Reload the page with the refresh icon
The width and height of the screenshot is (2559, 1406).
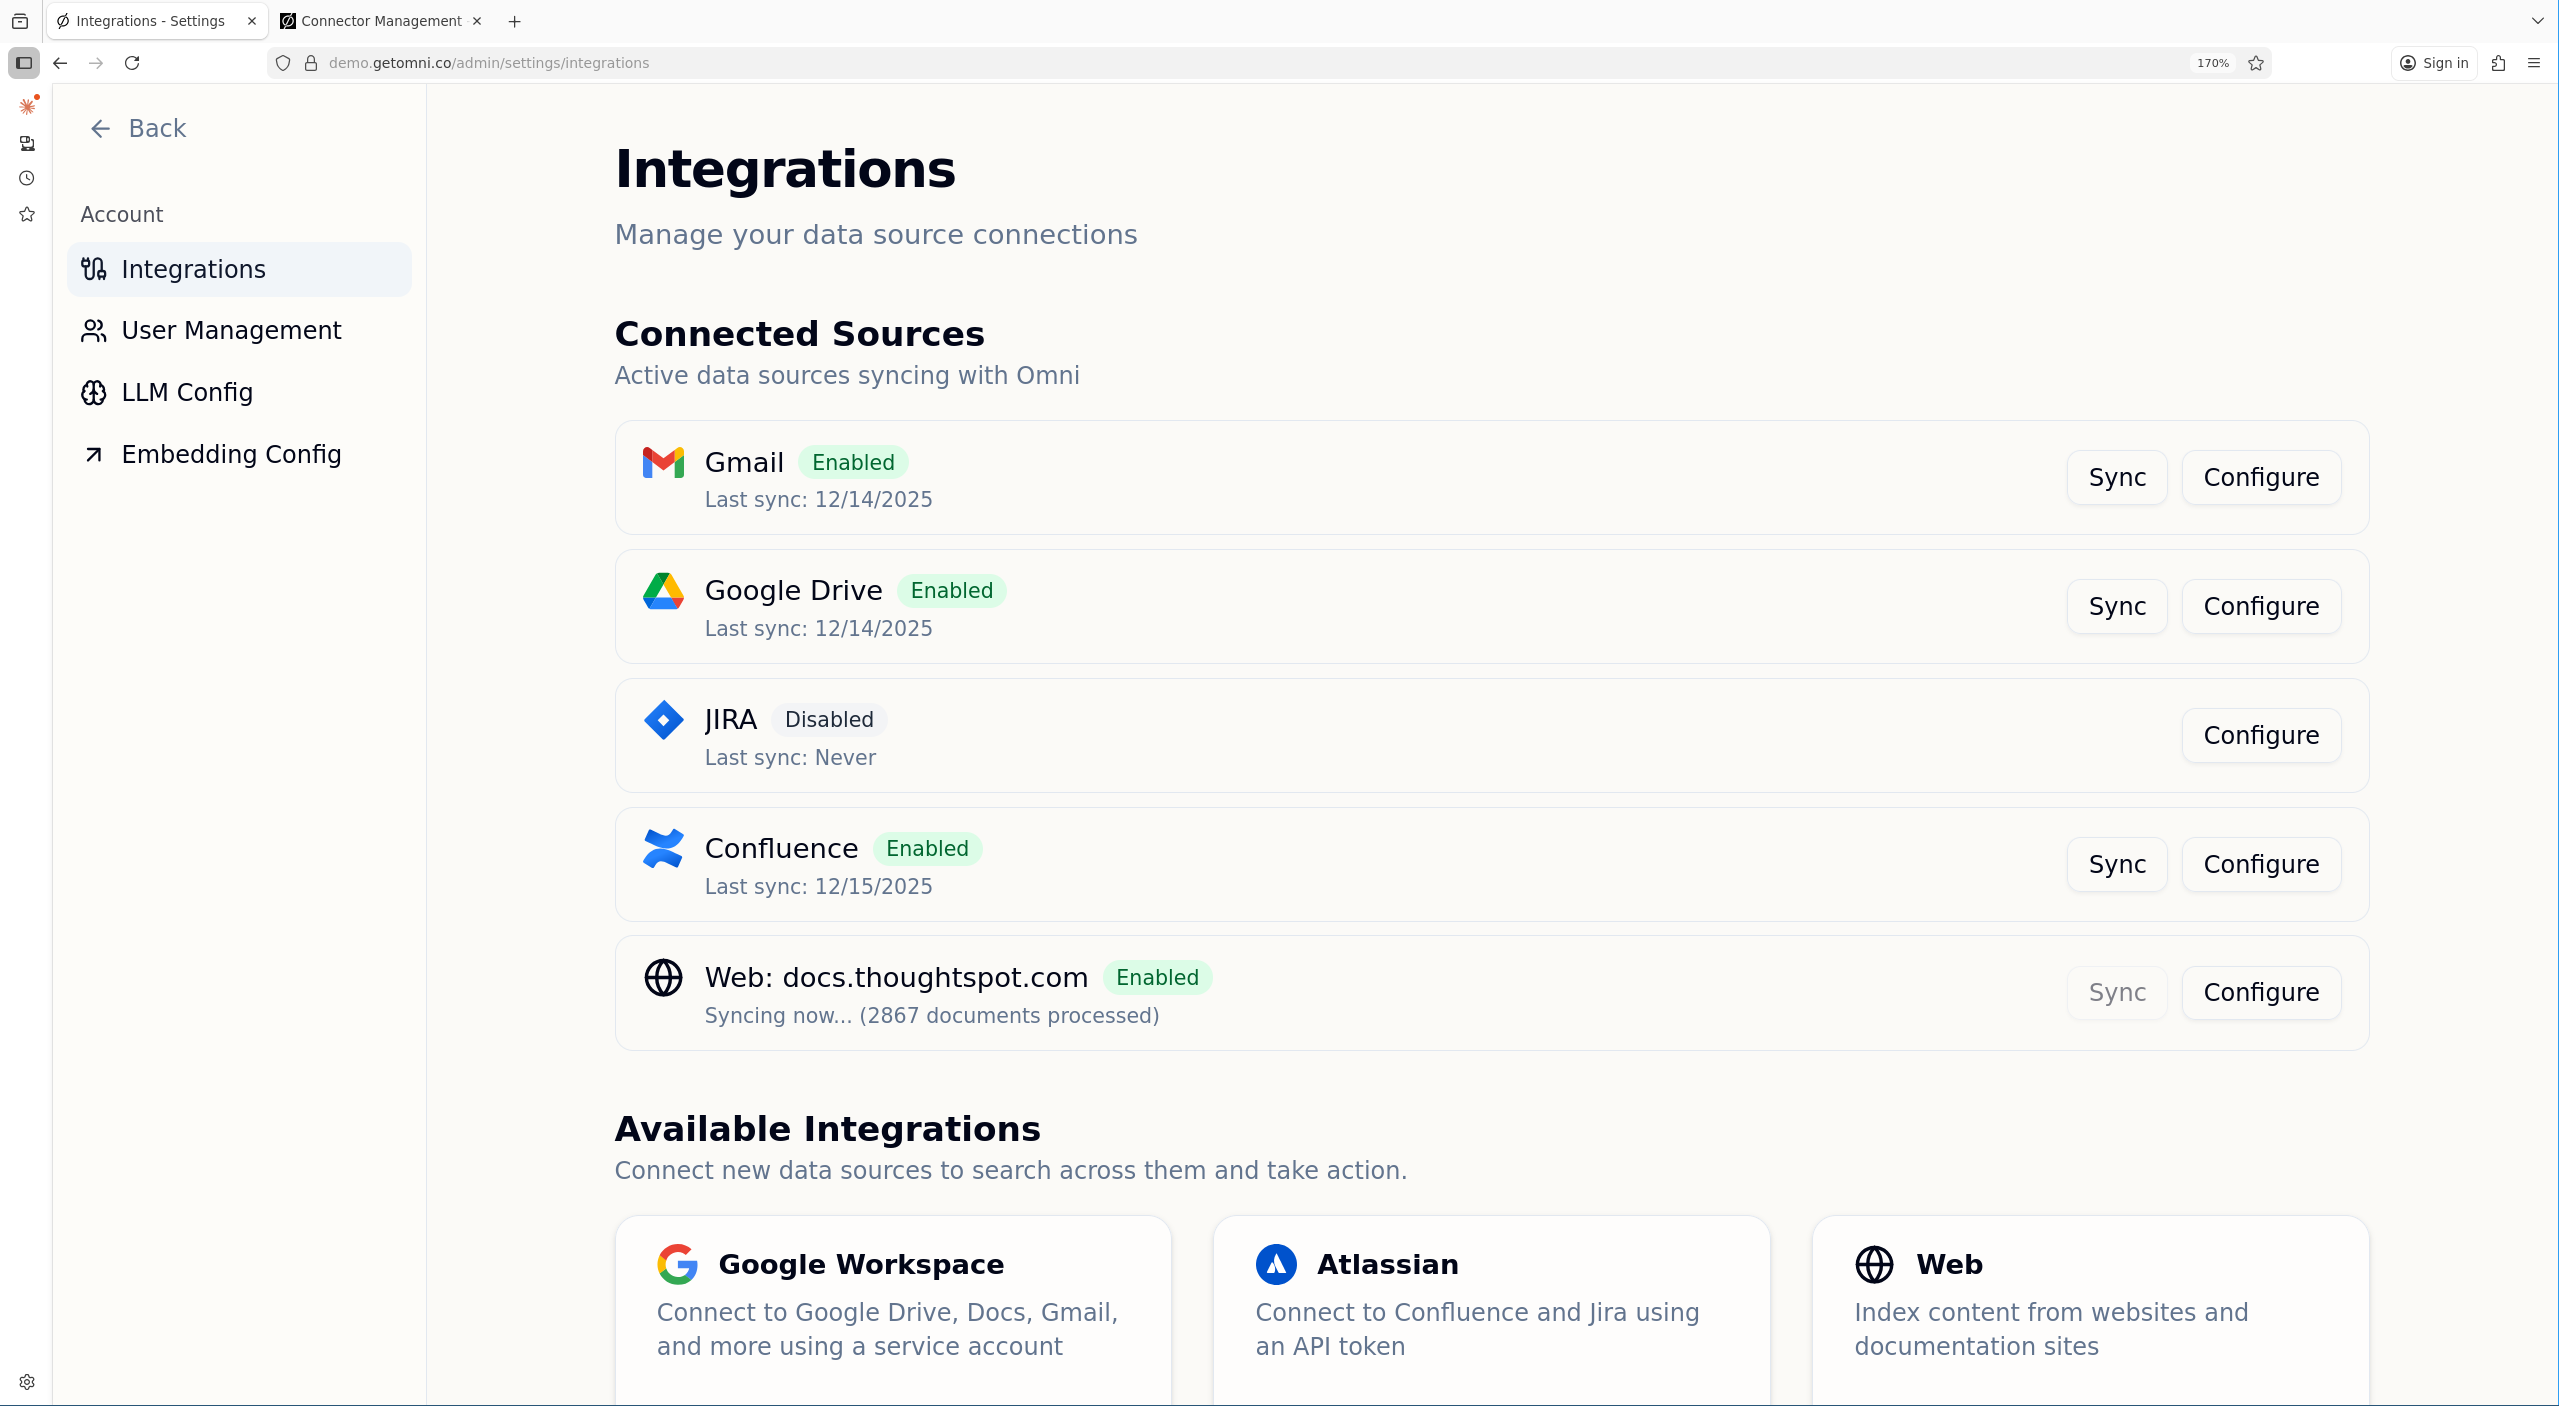click(x=132, y=63)
